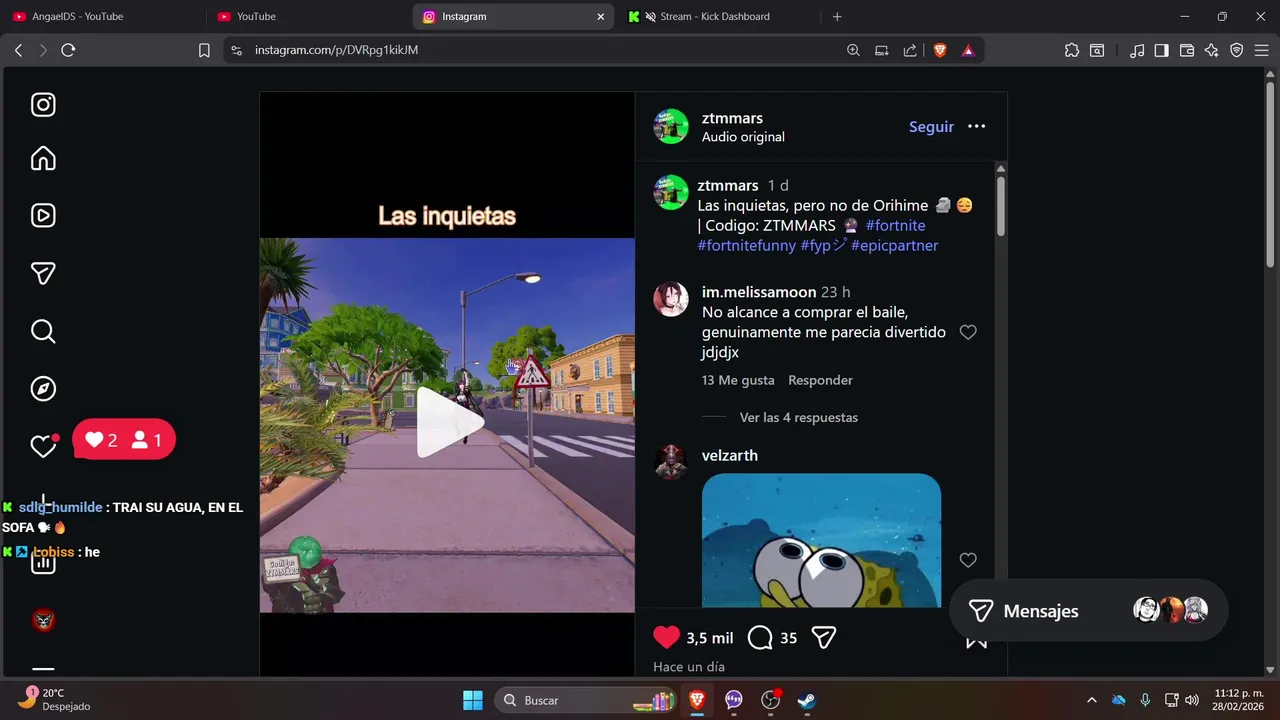Open the Reels icon in the sidebar

(x=43, y=215)
